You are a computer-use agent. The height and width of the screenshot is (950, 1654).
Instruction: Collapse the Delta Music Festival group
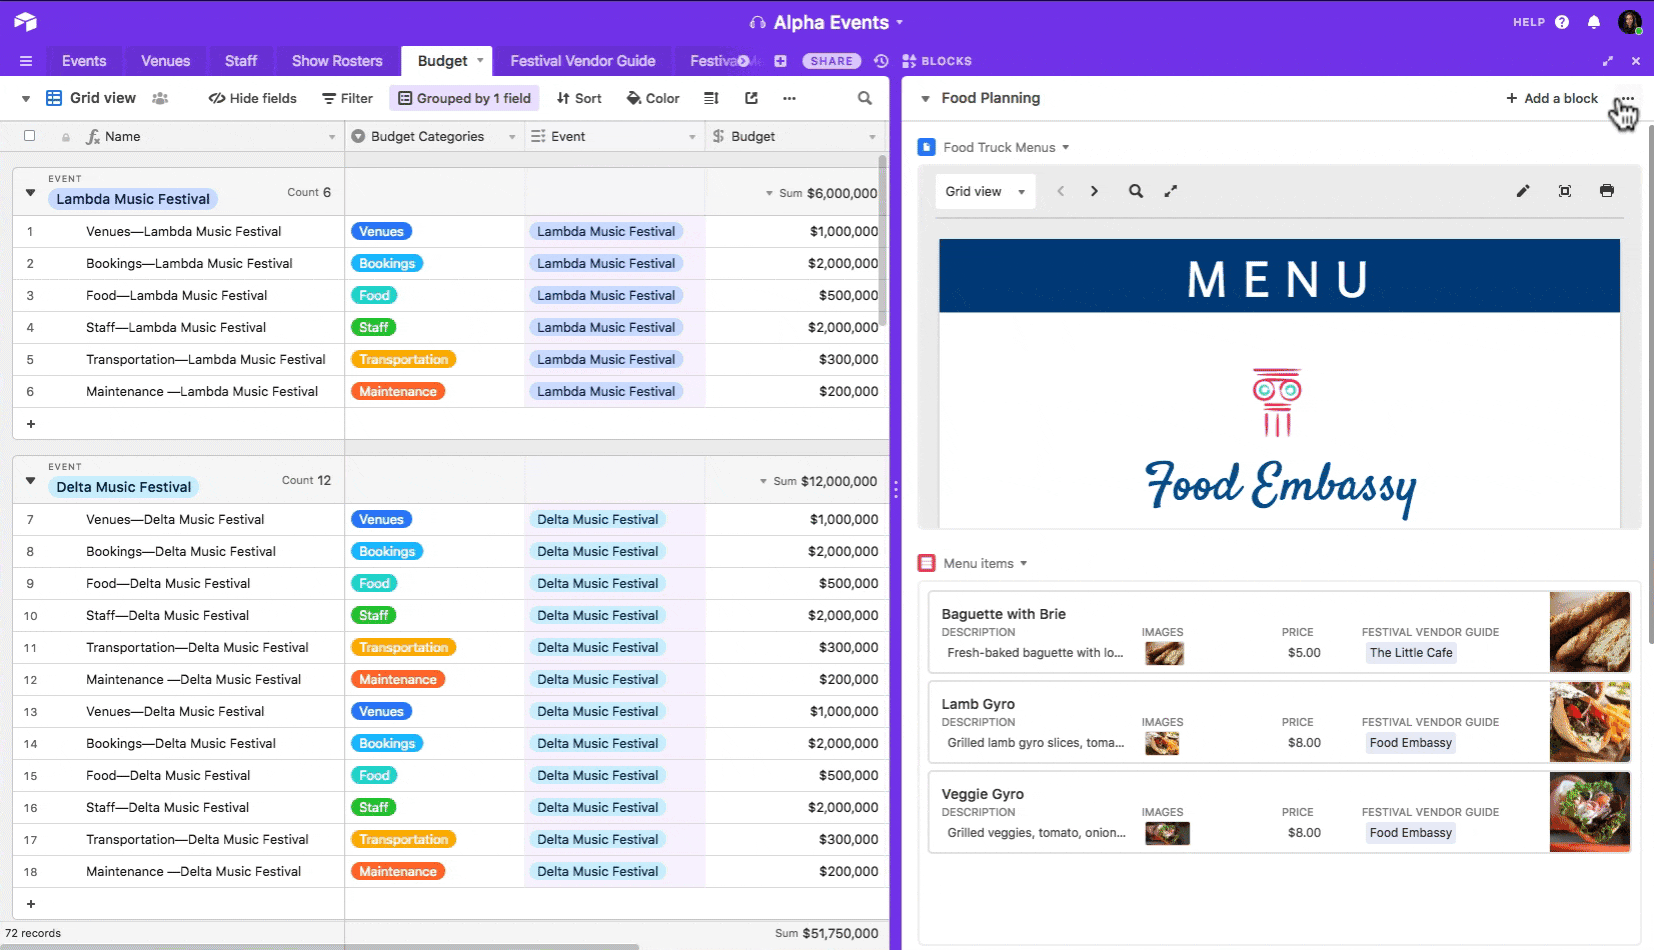[30, 480]
